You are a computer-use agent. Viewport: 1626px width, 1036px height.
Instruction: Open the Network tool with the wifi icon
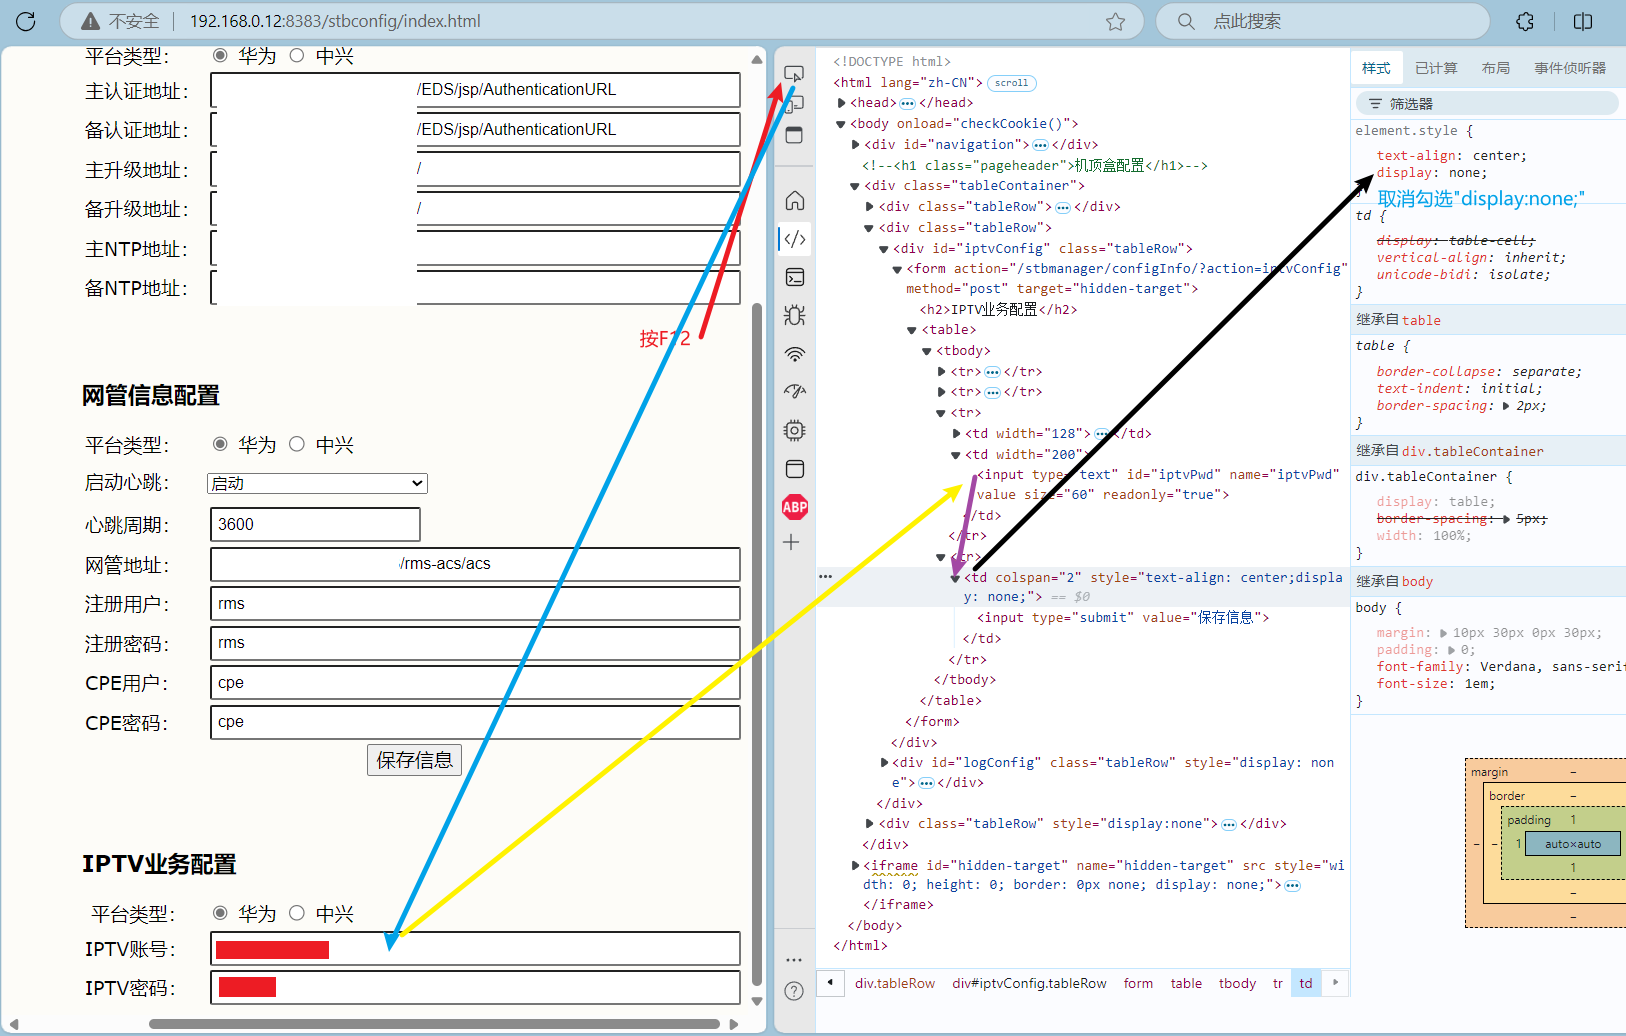[x=794, y=354]
